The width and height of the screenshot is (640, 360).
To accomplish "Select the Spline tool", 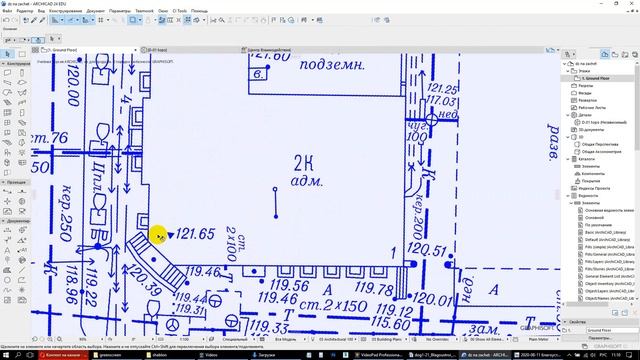I will pyautogui.click(x=7, y=290).
